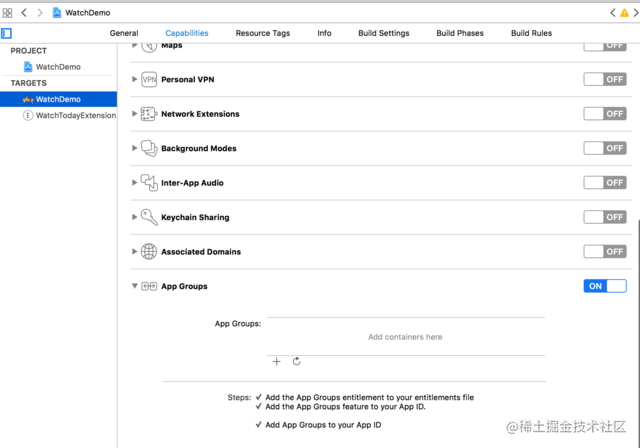Image resolution: width=640 pixels, height=448 pixels.
Task: Open the Build Rules tab
Action: 531,33
